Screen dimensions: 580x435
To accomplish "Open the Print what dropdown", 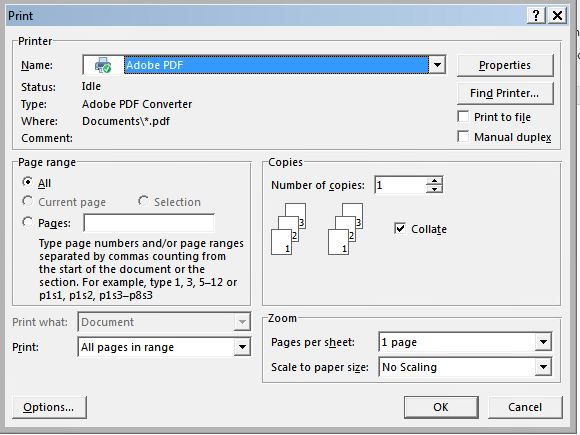I will pos(242,322).
